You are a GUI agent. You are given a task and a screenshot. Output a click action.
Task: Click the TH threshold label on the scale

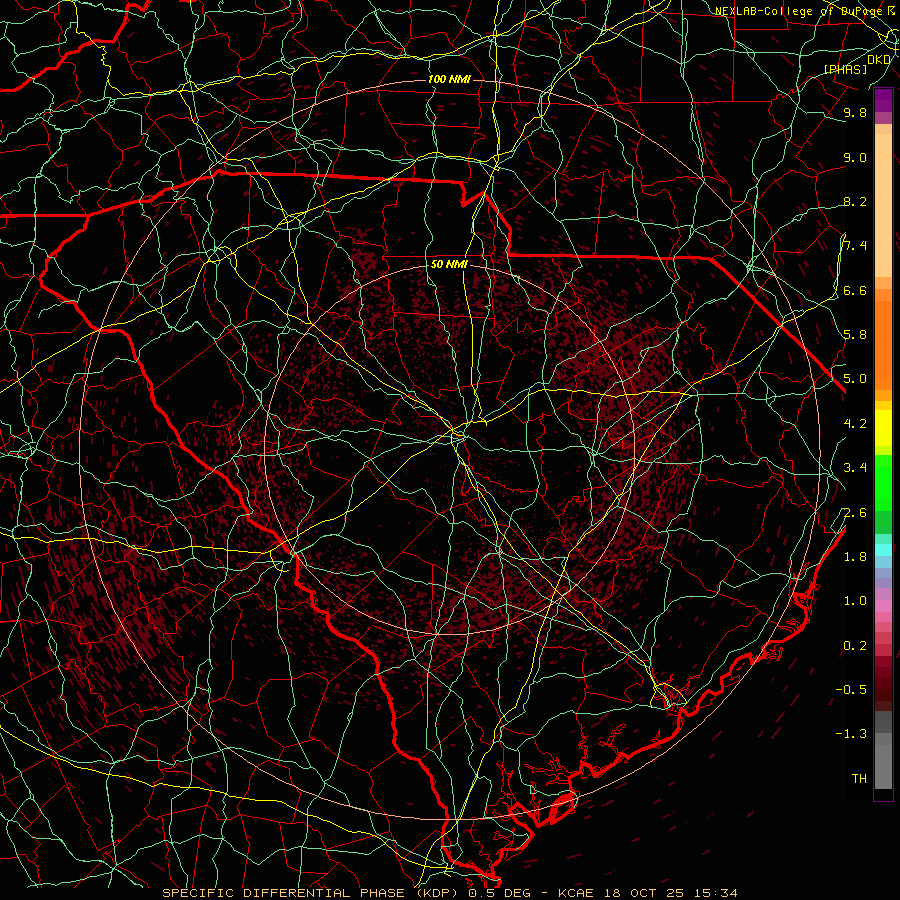click(859, 778)
